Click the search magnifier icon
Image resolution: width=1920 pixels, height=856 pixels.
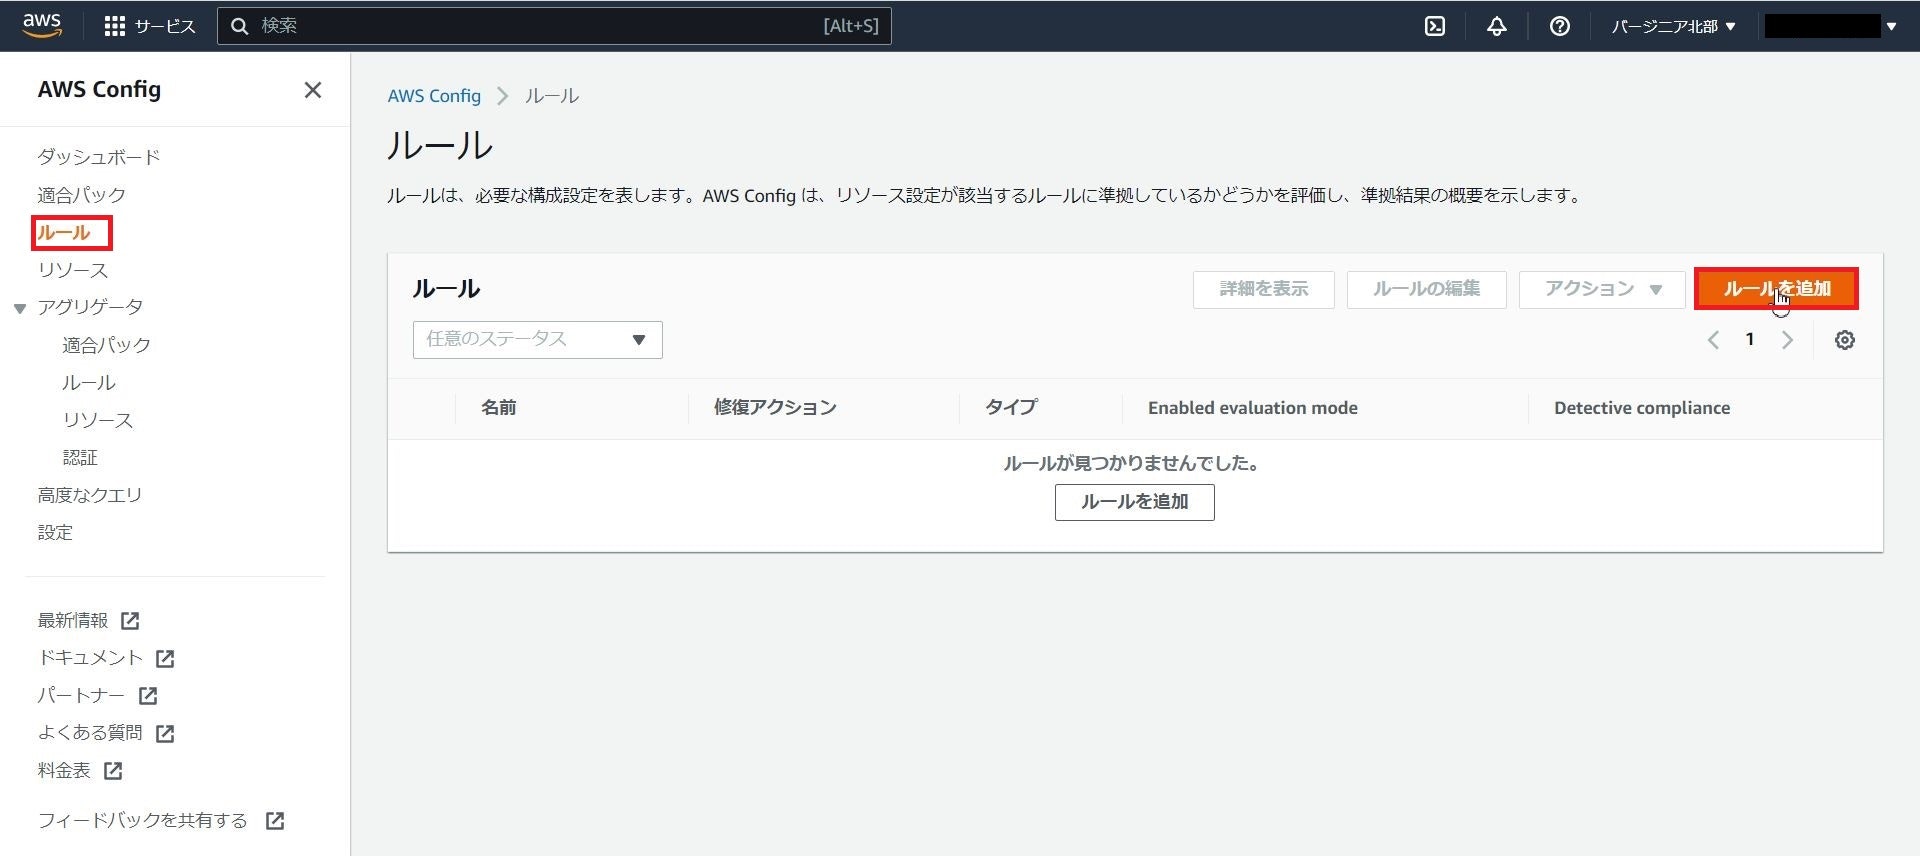click(x=240, y=26)
